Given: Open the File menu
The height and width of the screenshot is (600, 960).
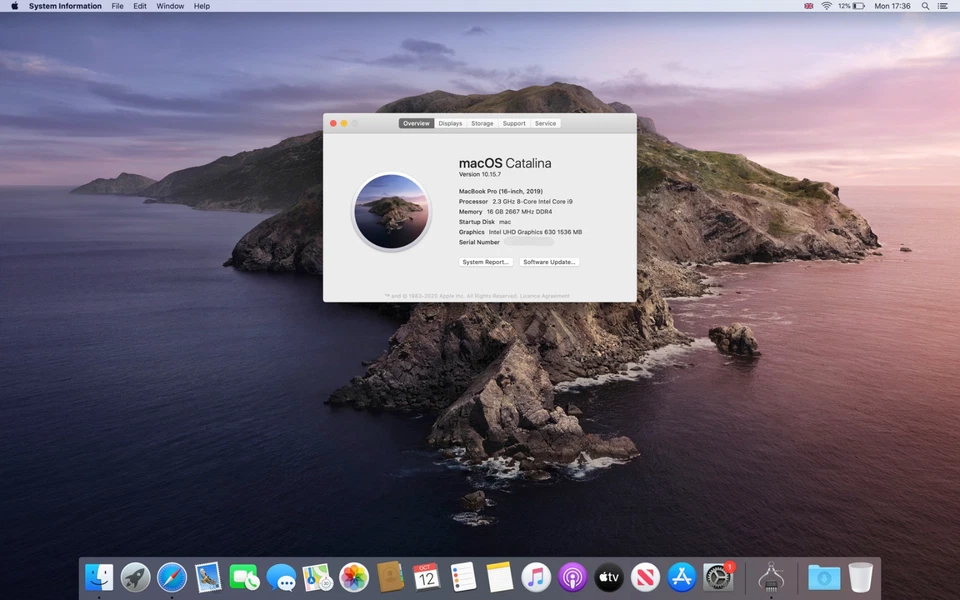Looking at the screenshot, I should (x=118, y=6).
